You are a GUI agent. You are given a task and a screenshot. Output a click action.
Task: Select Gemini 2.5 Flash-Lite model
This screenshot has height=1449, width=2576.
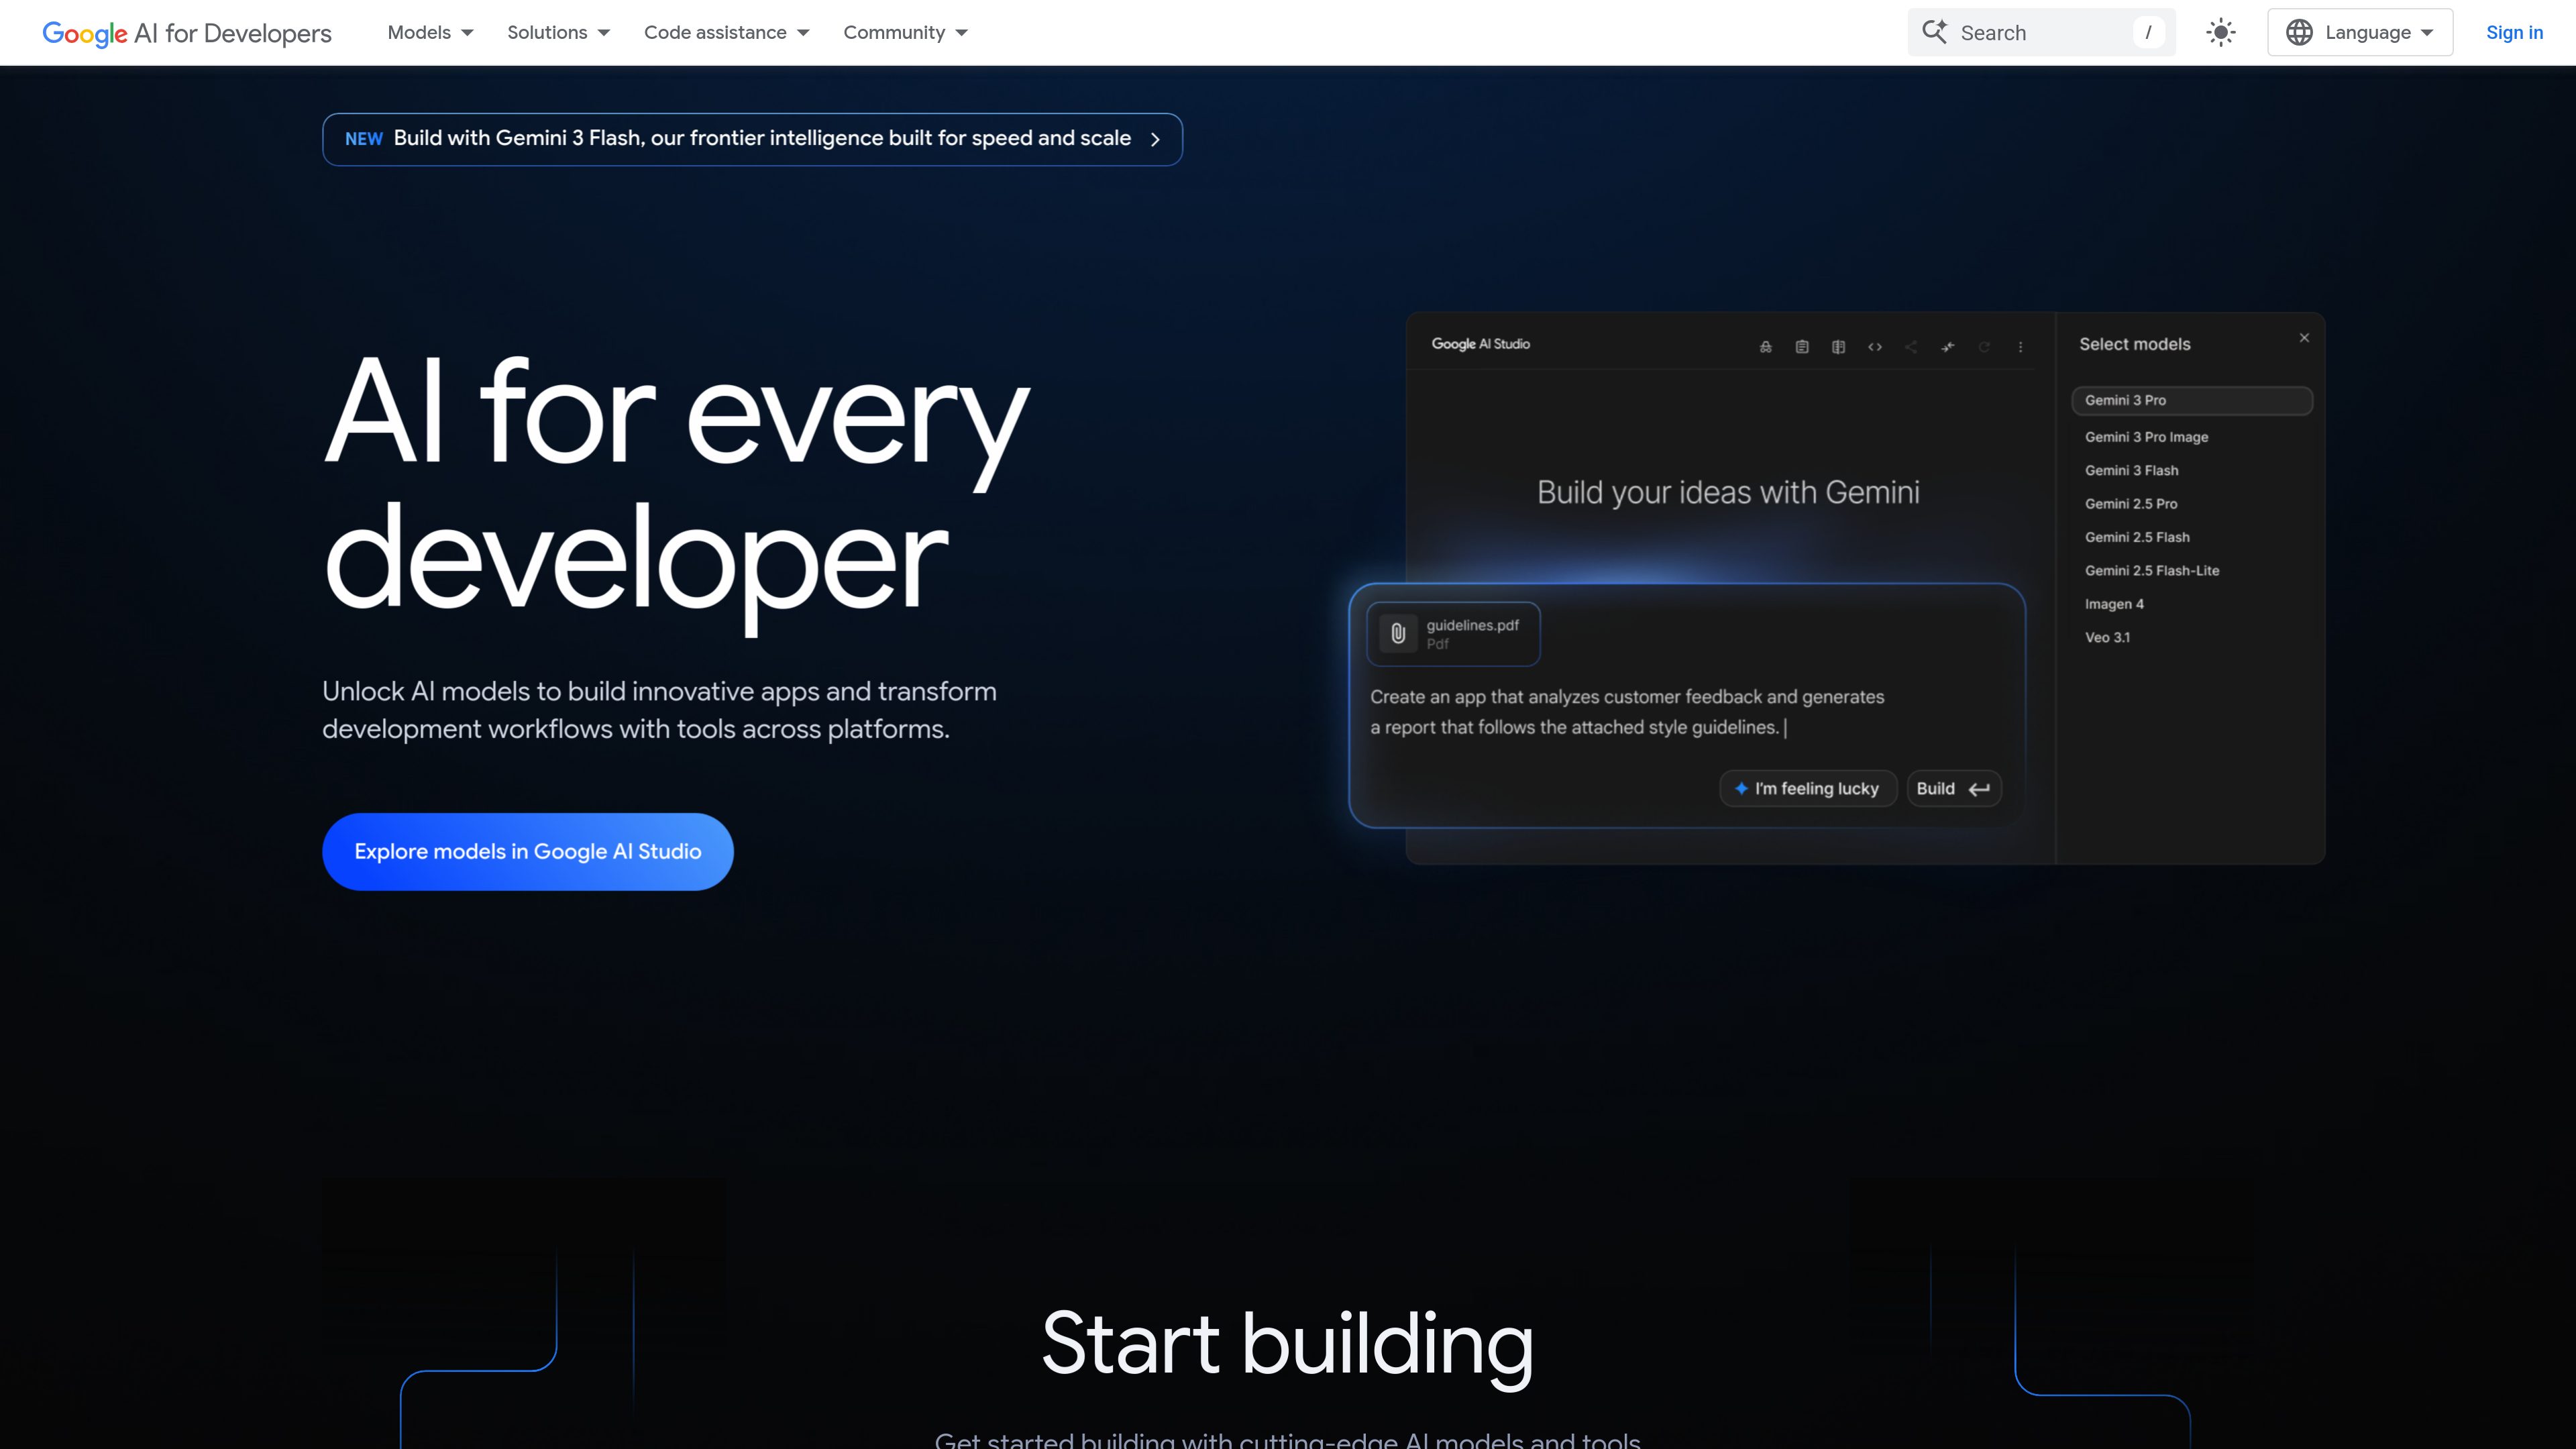point(2152,571)
